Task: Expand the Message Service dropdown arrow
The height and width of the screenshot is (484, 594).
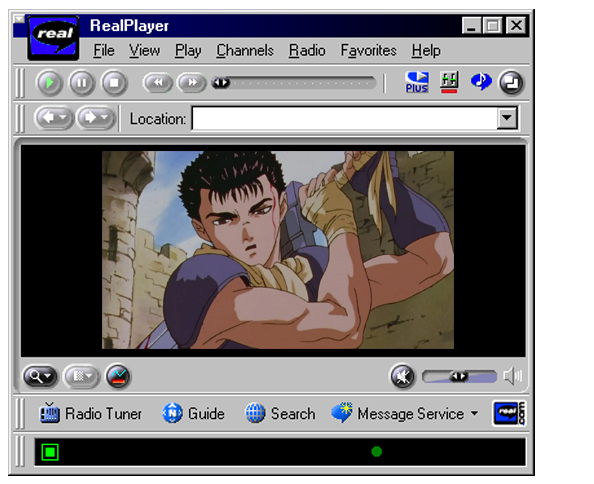Action: coord(474,414)
